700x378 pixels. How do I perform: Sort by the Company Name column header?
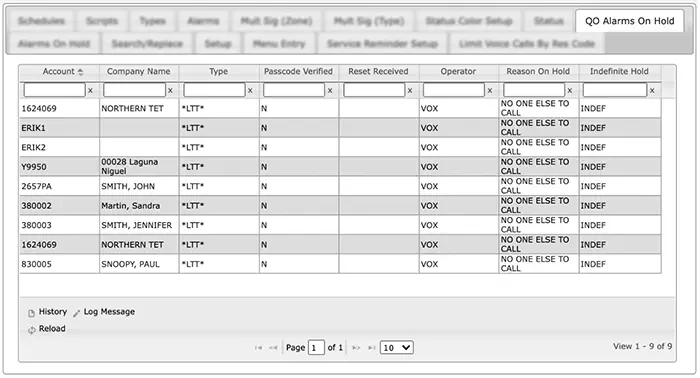138,71
